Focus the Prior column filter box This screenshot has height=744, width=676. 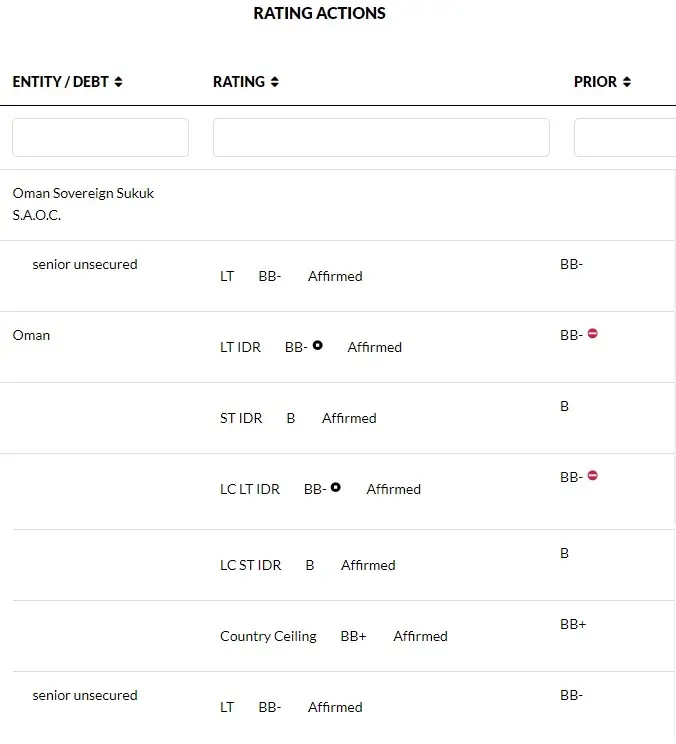pyautogui.click(x=624, y=137)
